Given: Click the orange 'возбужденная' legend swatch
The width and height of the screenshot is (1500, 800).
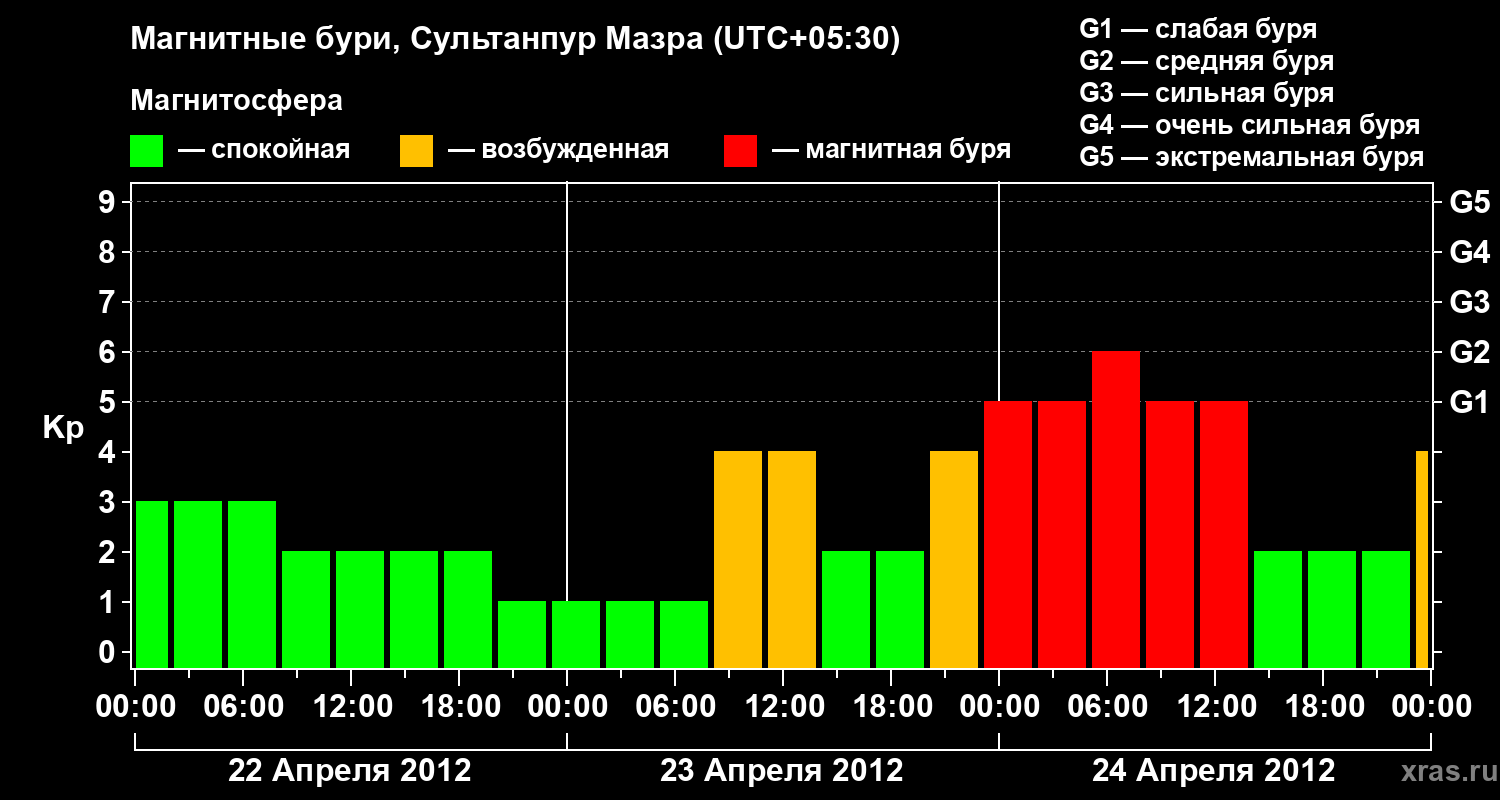Looking at the screenshot, I should click(416, 151).
